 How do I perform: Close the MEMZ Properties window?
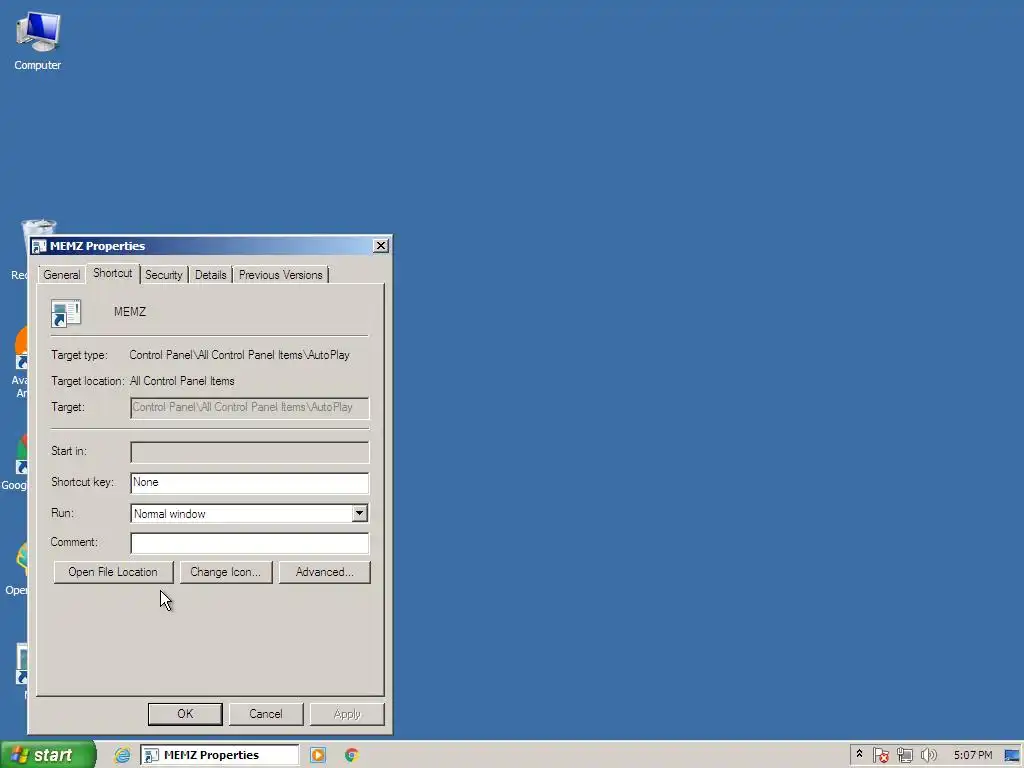(381, 246)
